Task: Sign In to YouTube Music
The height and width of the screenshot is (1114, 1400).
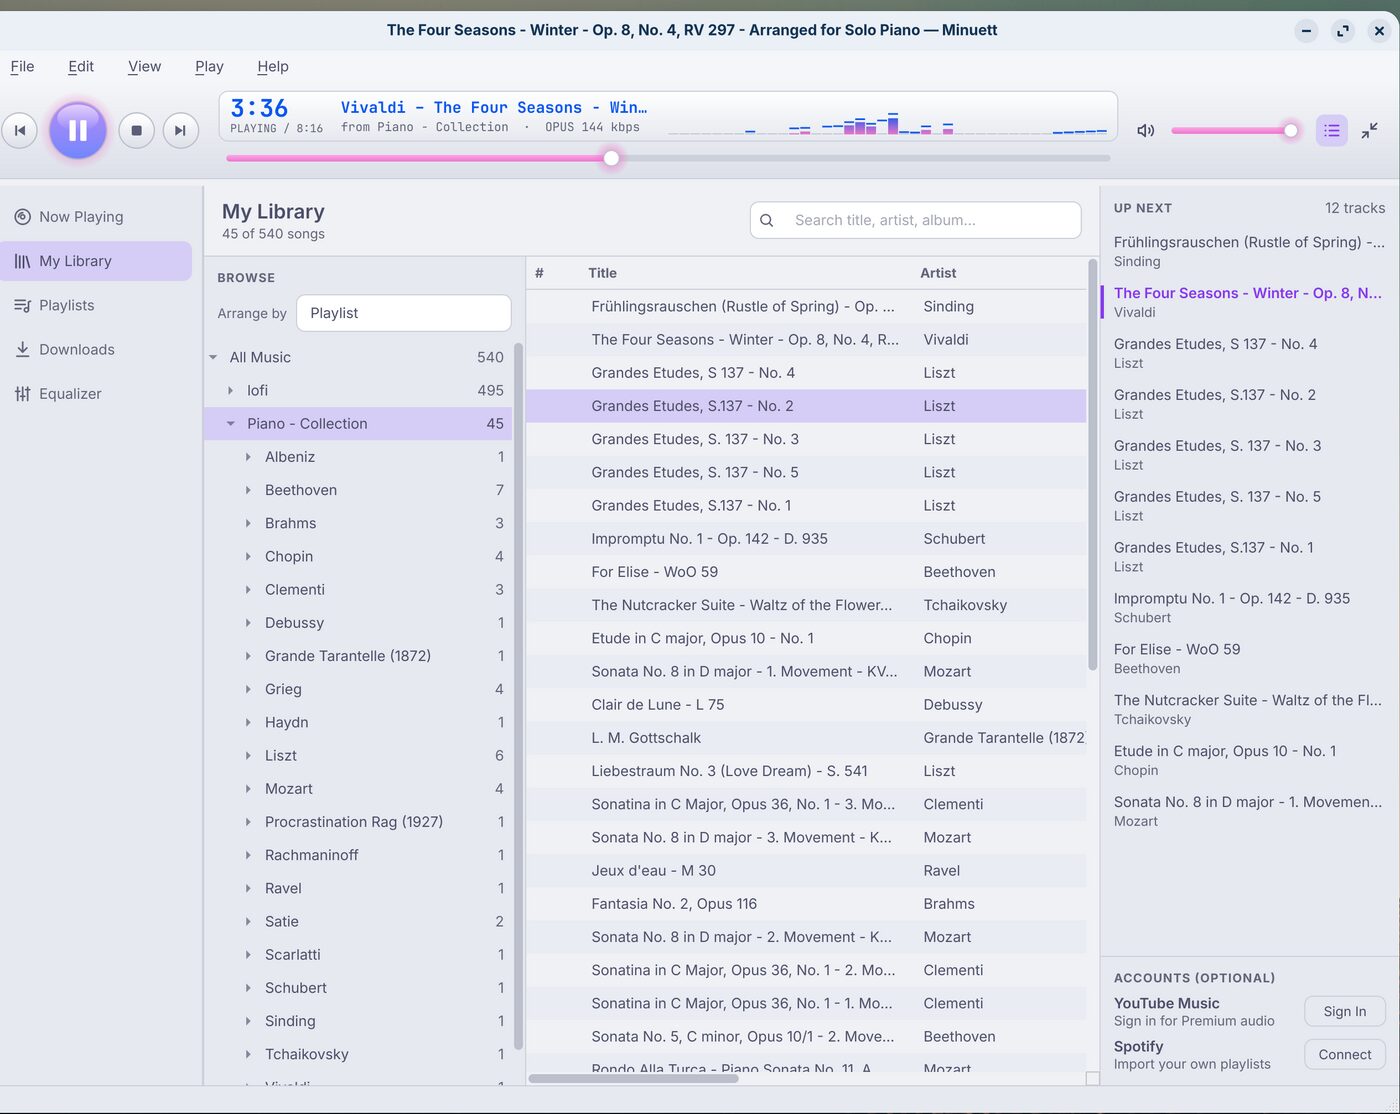Action: [1344, 1011]
